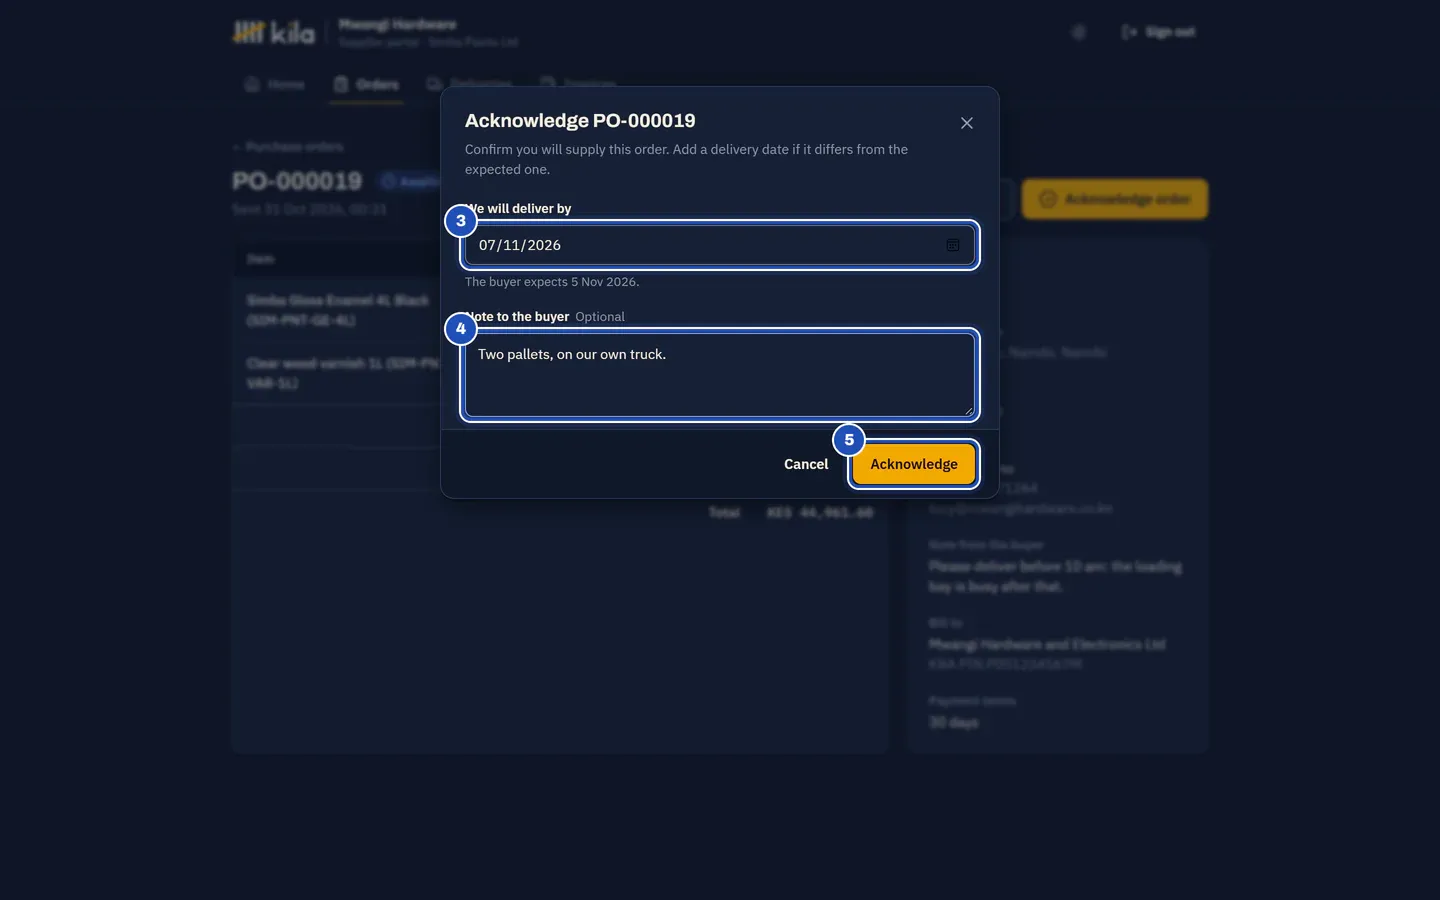The height and width of the screenshot is (900, 1440).
Task: Switch to the Orders tab
Action: [366, 85]
